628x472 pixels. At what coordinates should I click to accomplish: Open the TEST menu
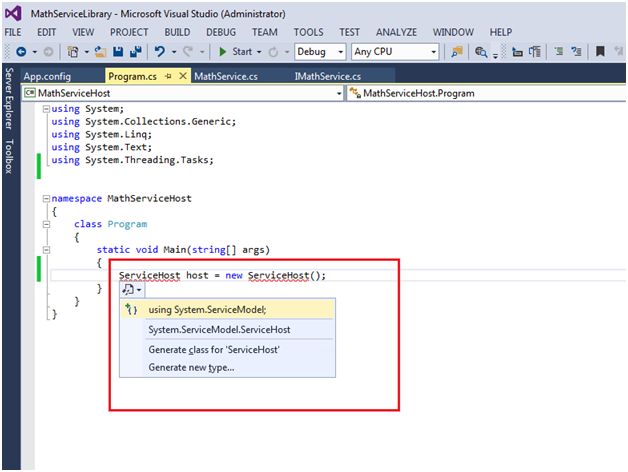(x=350, y=32)
